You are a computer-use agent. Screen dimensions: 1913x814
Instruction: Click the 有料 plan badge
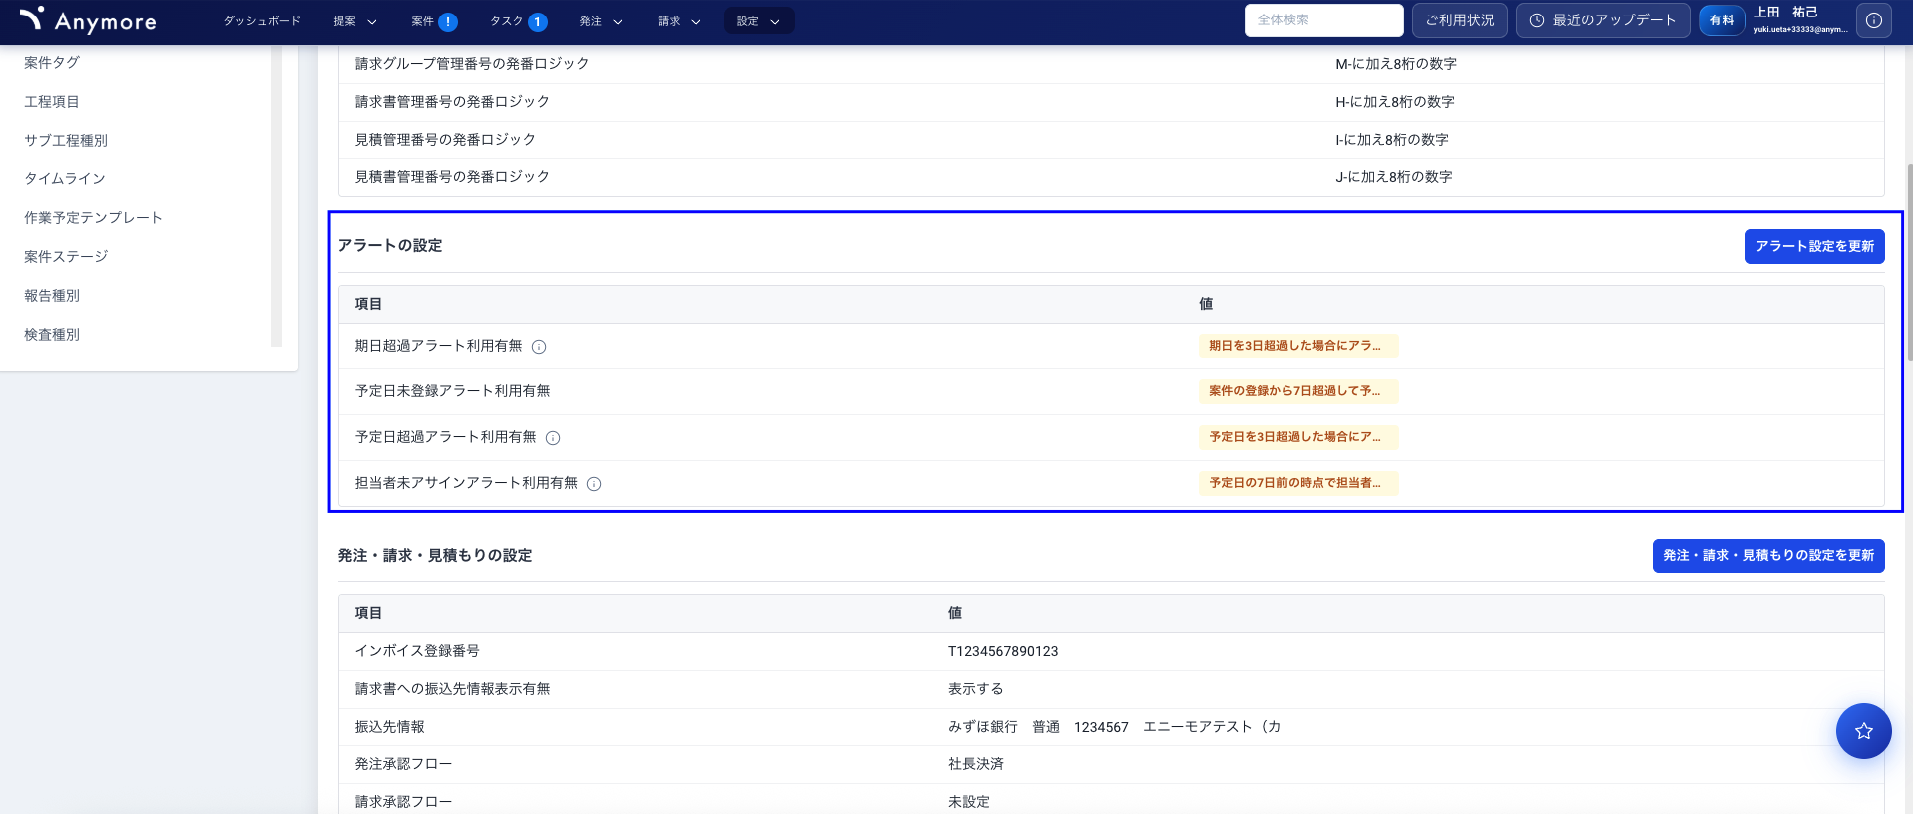(1721, 21)
